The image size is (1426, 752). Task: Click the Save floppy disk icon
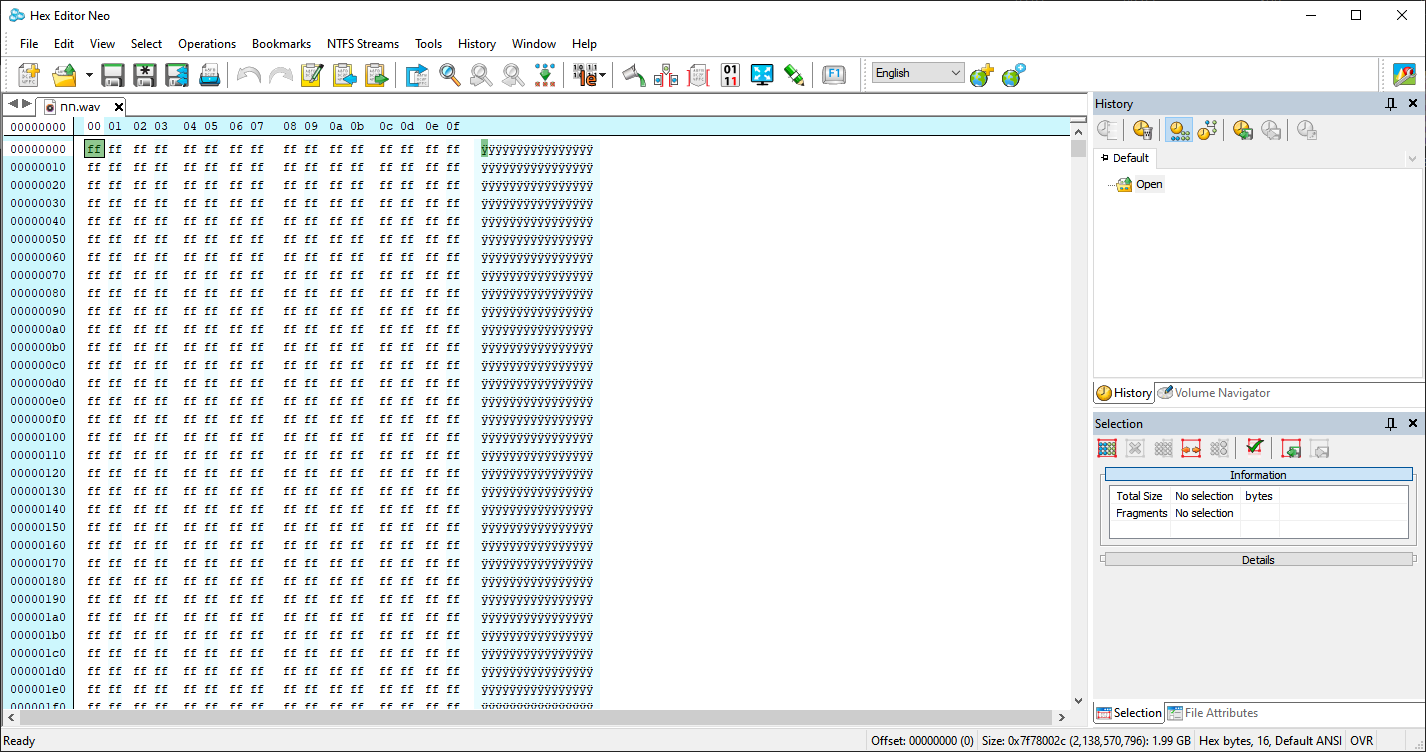pyautogui.click(x=113, y=75)
